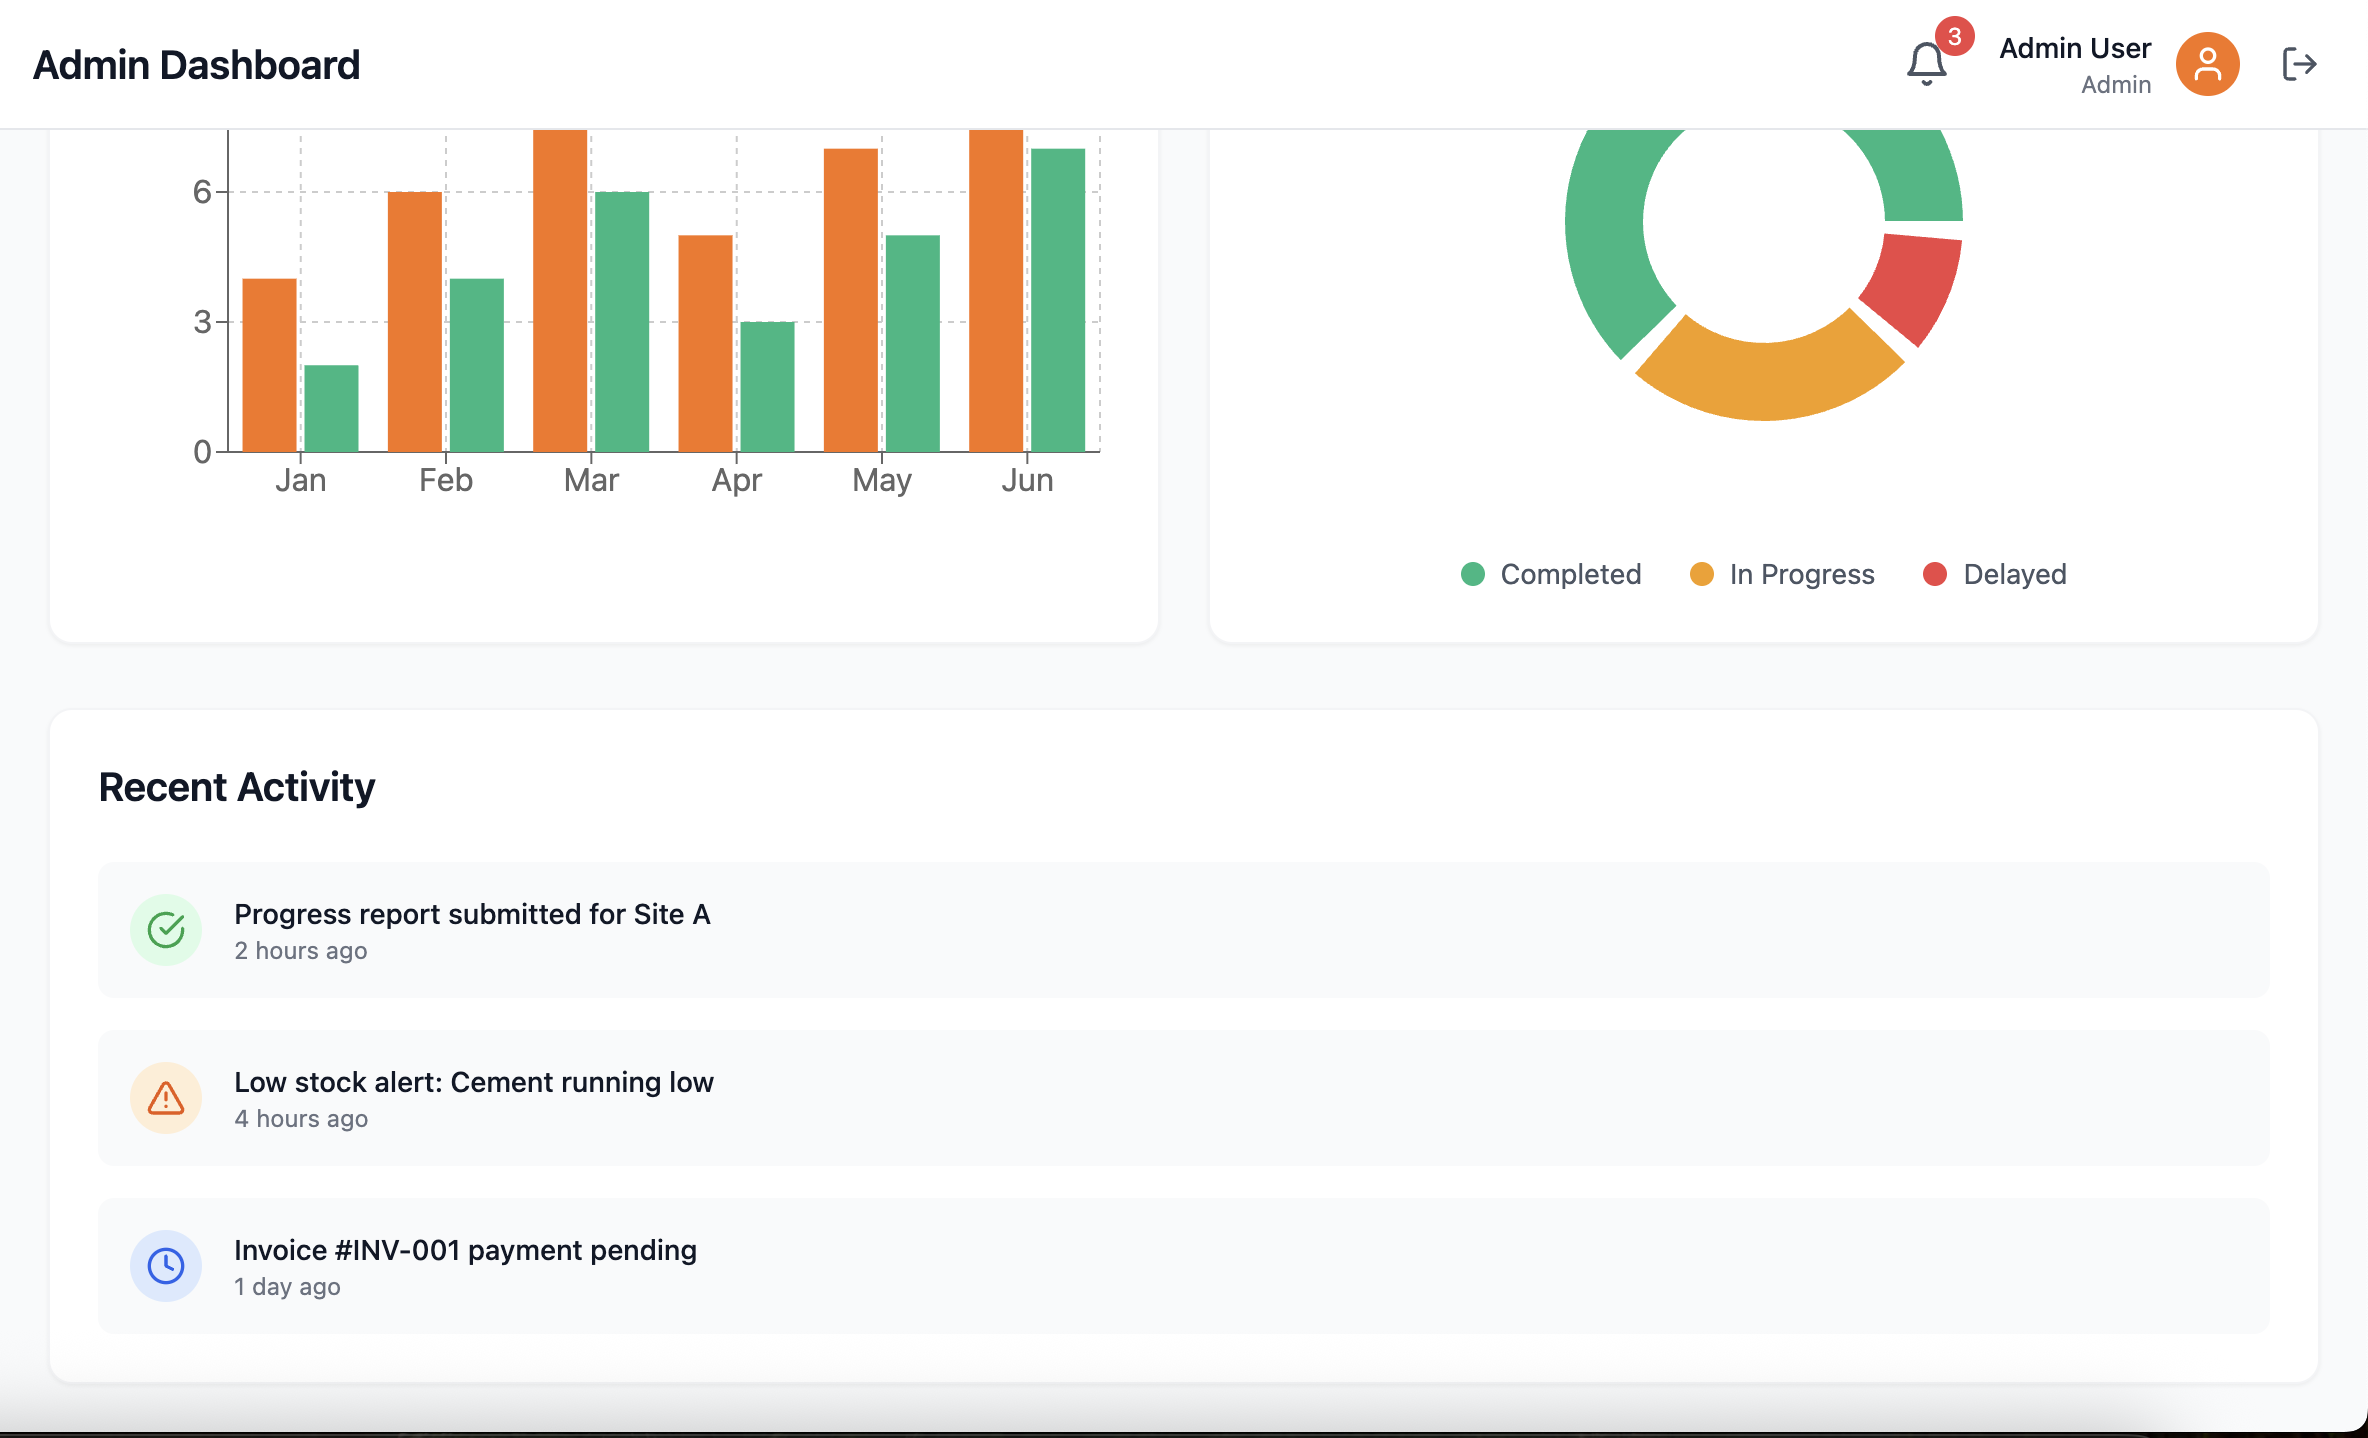Image resolution: width=2368 pixels, height=1438 pixels.
Task: Open Invoice #INV-001 payment pending entry
Action: (465, 1250)
